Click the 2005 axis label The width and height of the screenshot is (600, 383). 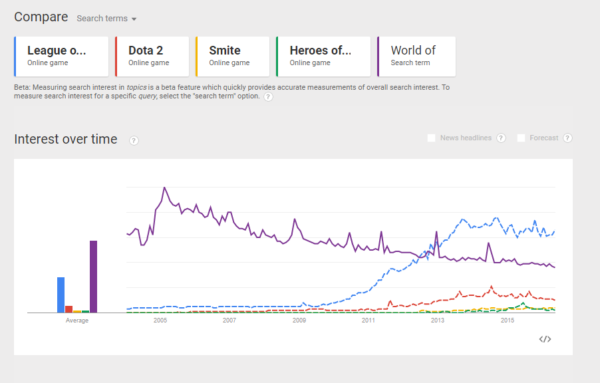point(160,321)
